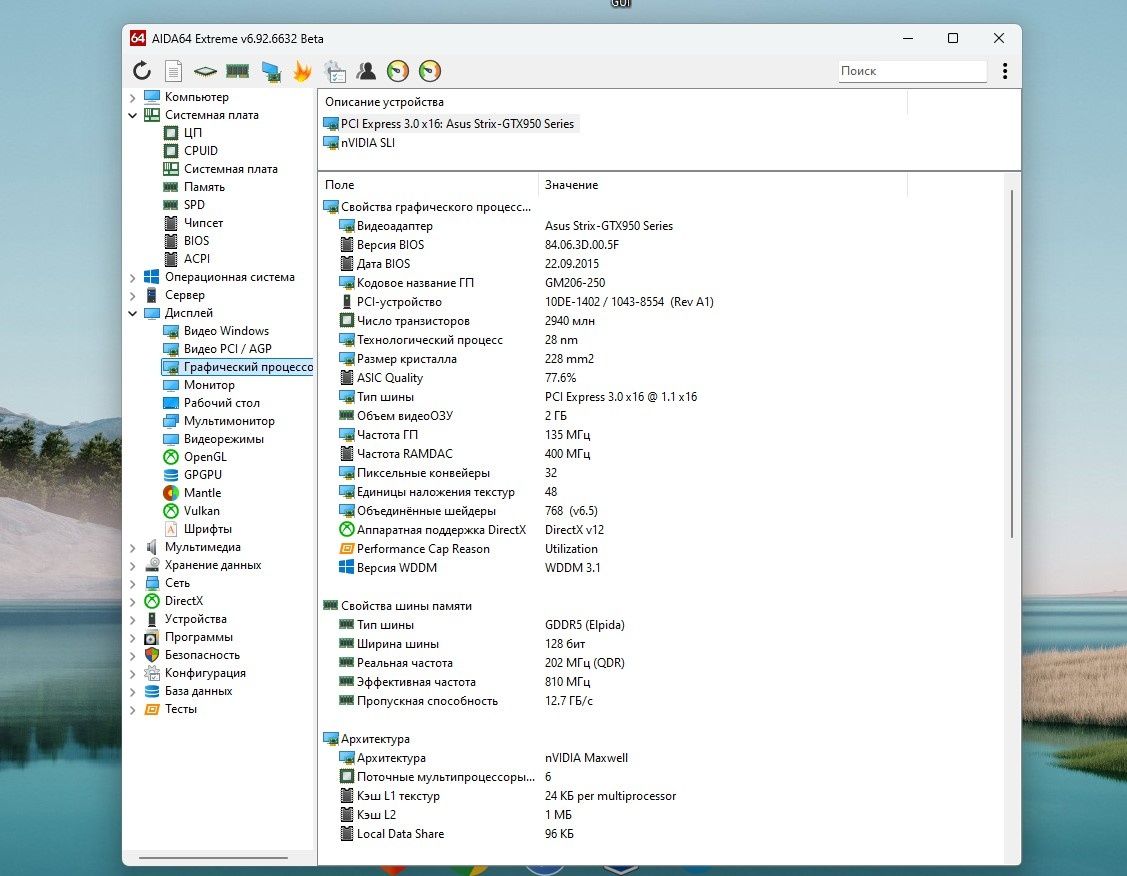Click the user silhouette toolbar icon
This screenshot has height=876, width=1127.
pos(366,70)
